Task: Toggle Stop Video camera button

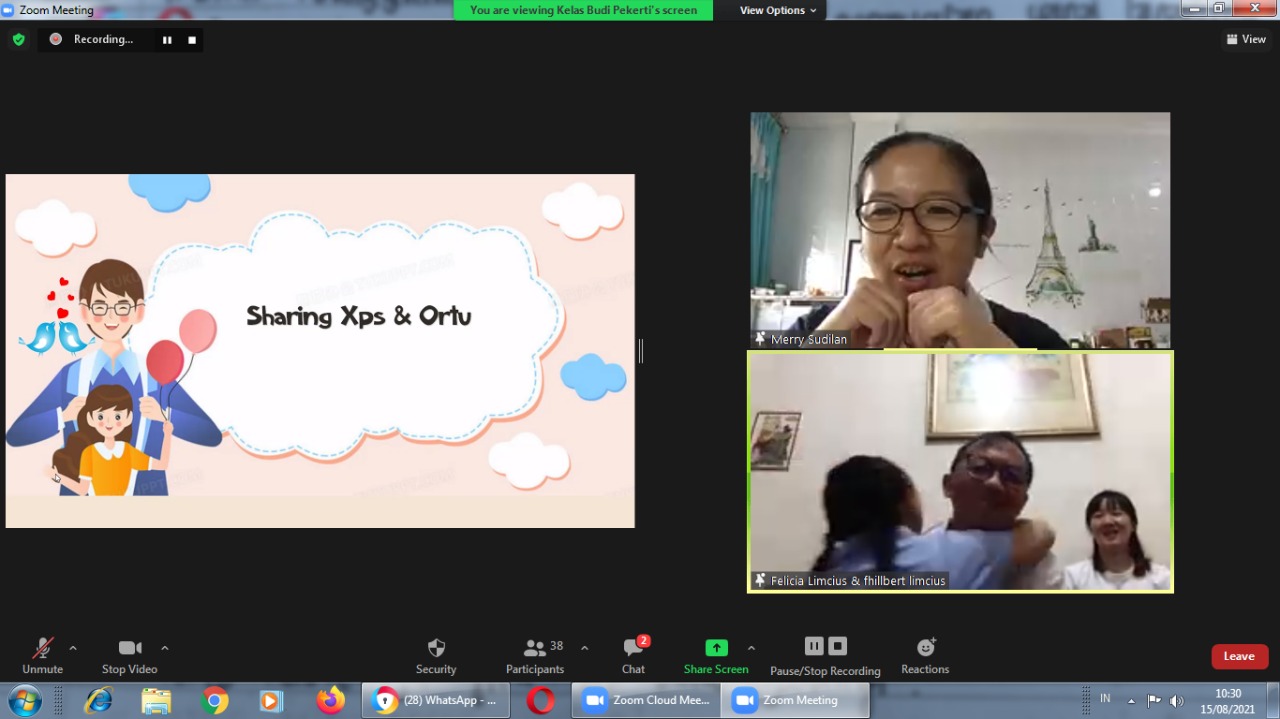Action: coord(129,648)
